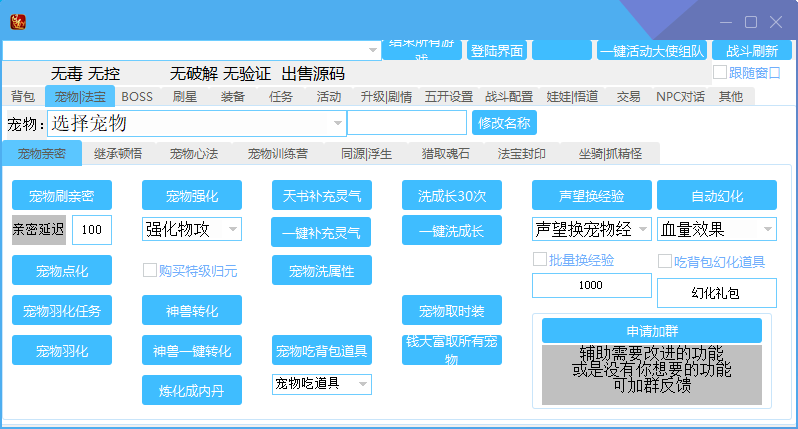798x429 pixels.
Task: Check the 批量换经验 option
Action: [x=540, y=260]
